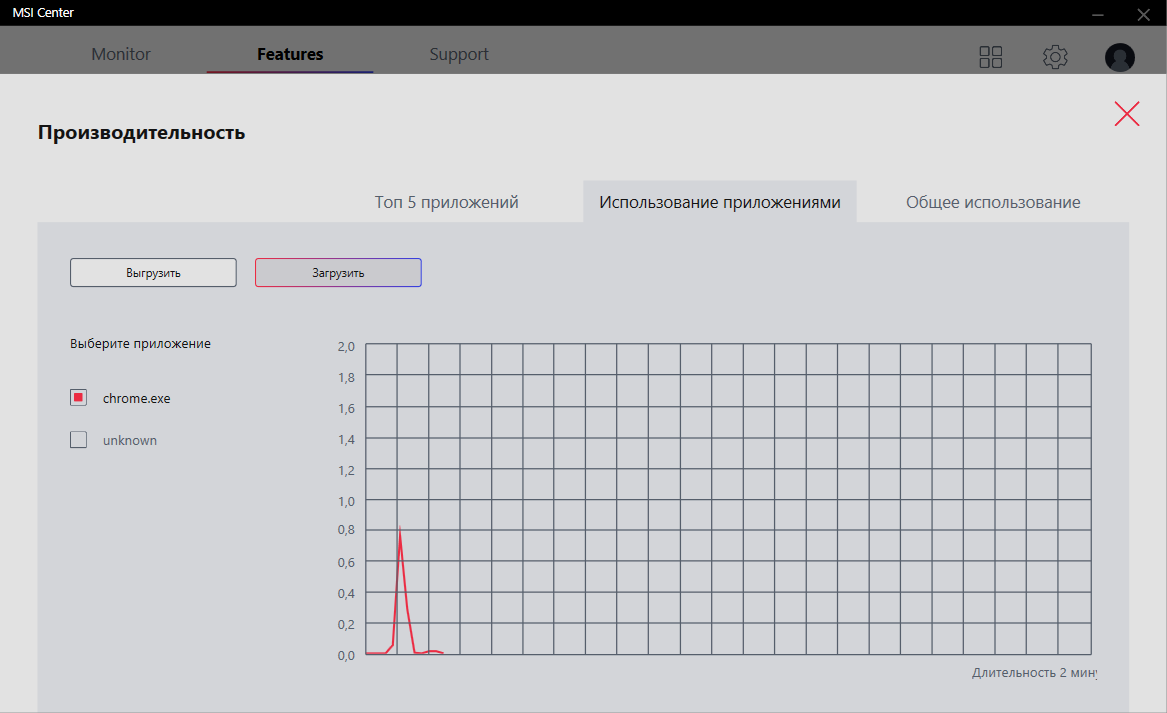Close the MSI Center window
Screen dimensions: 1167x713
coord(1143,14)
